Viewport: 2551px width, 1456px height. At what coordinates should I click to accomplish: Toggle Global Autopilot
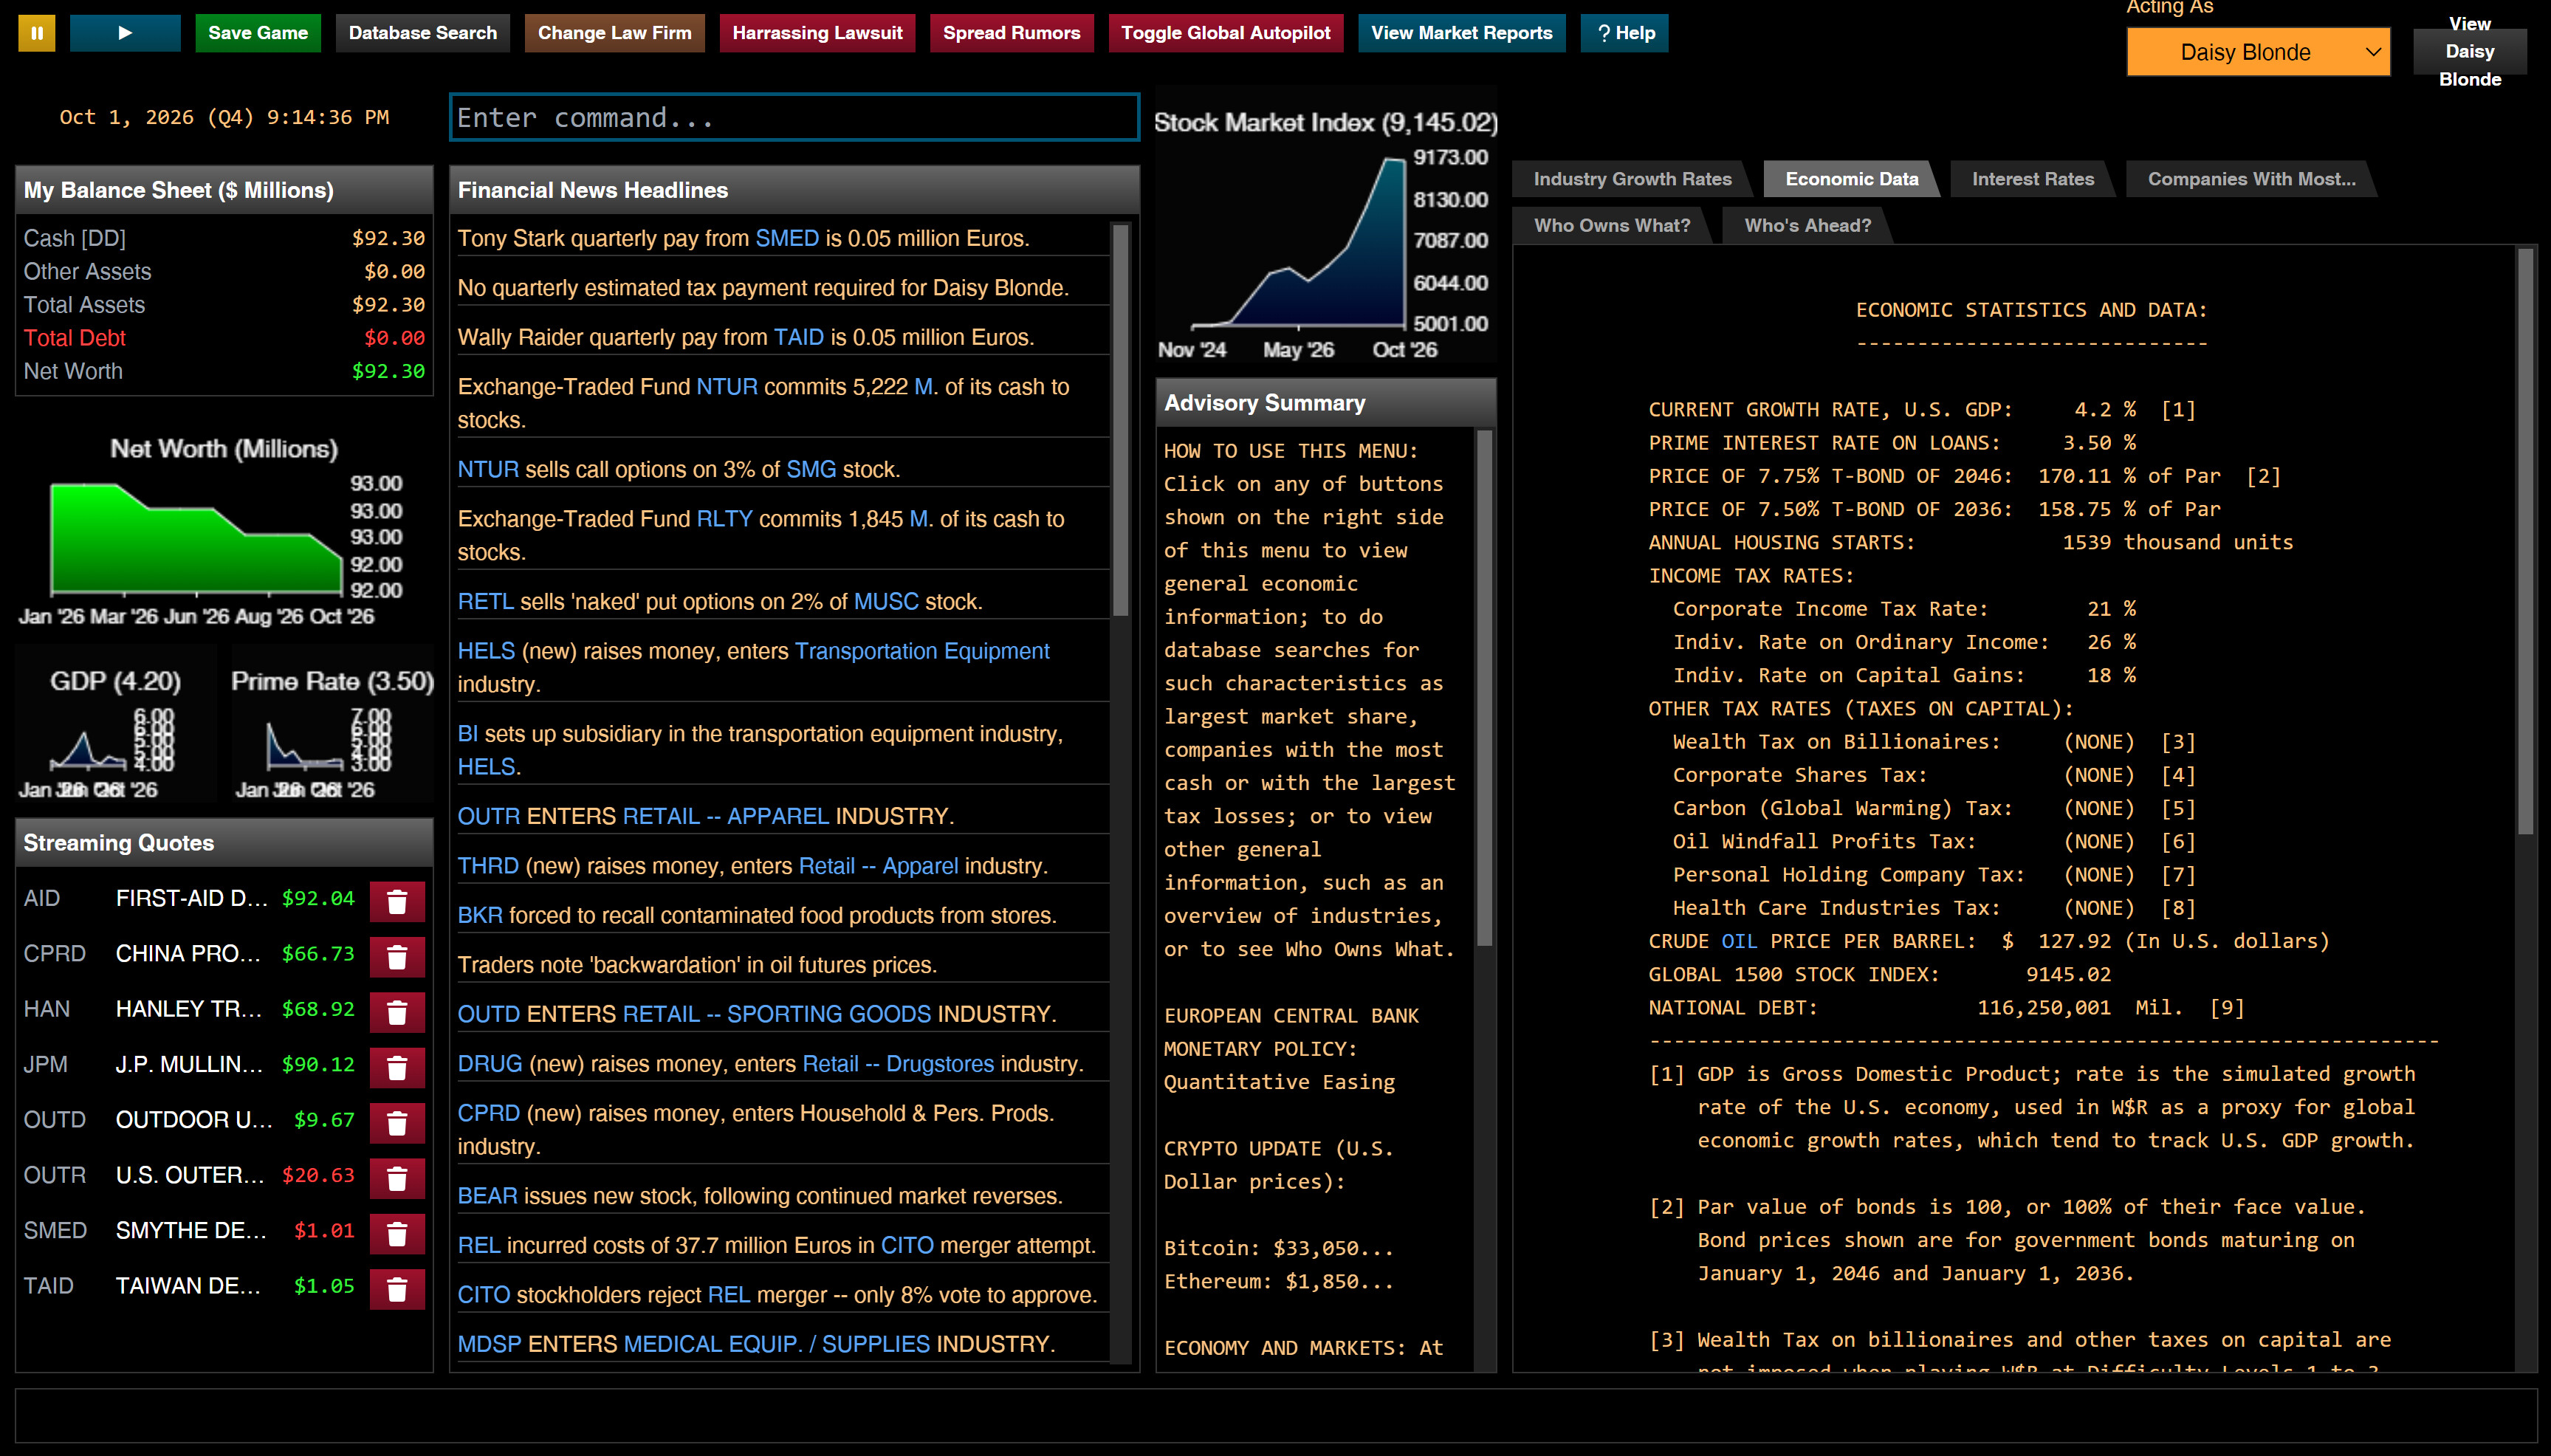(1225, 33)
